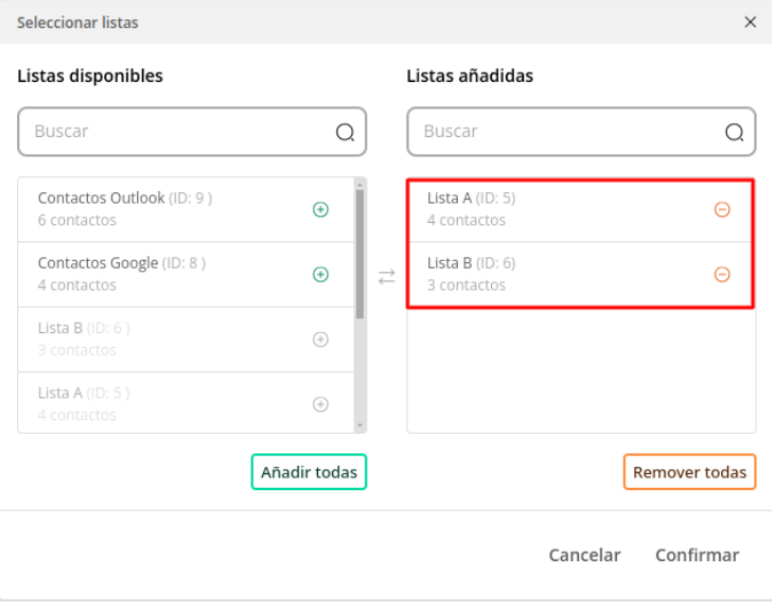Focus the Buscar field under Listas añadidas
This screenshot has width=772, height=611.
point(581,131)
